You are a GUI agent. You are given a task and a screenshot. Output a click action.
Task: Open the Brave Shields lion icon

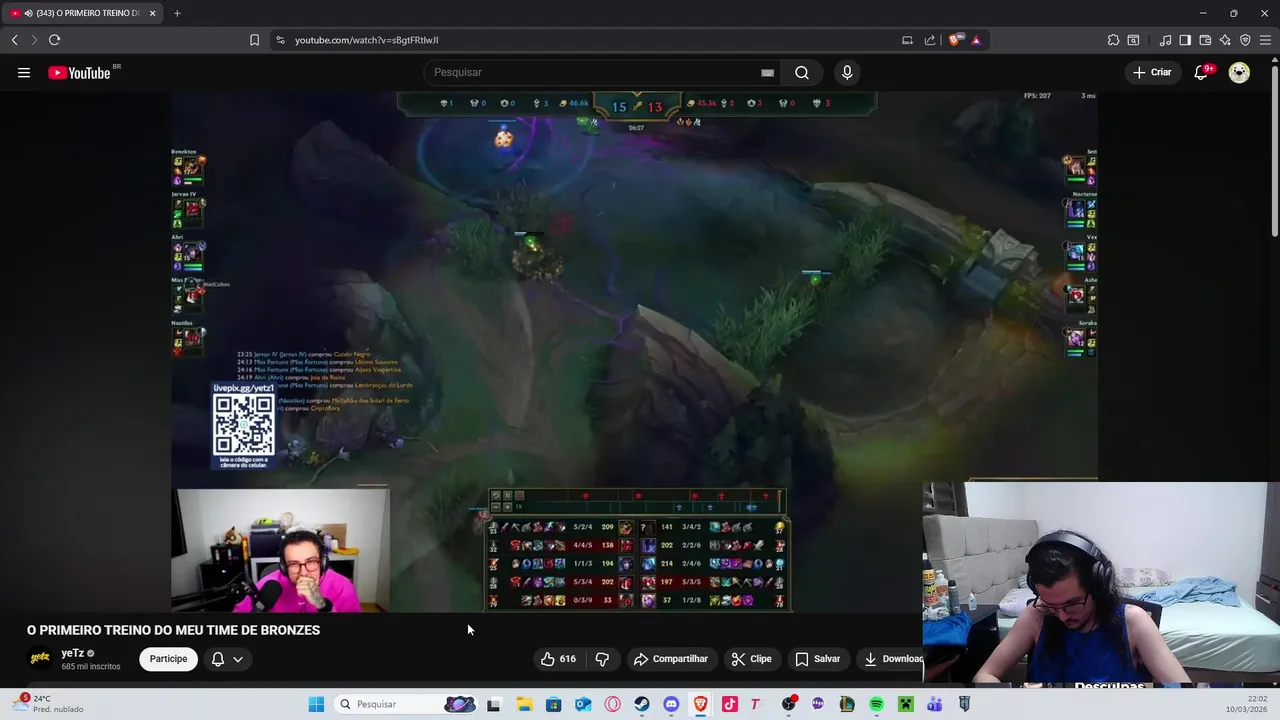click(x=955, y=40)
